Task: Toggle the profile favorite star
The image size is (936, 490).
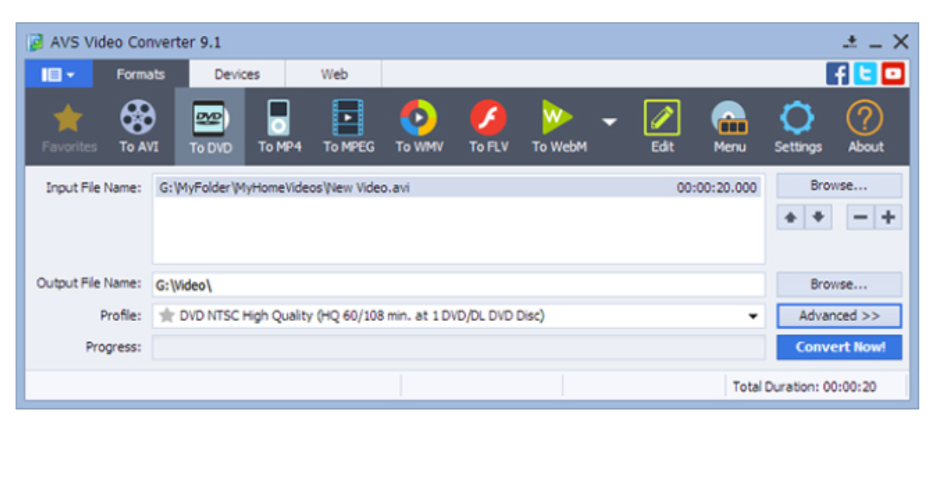Action: pos(167,315)
